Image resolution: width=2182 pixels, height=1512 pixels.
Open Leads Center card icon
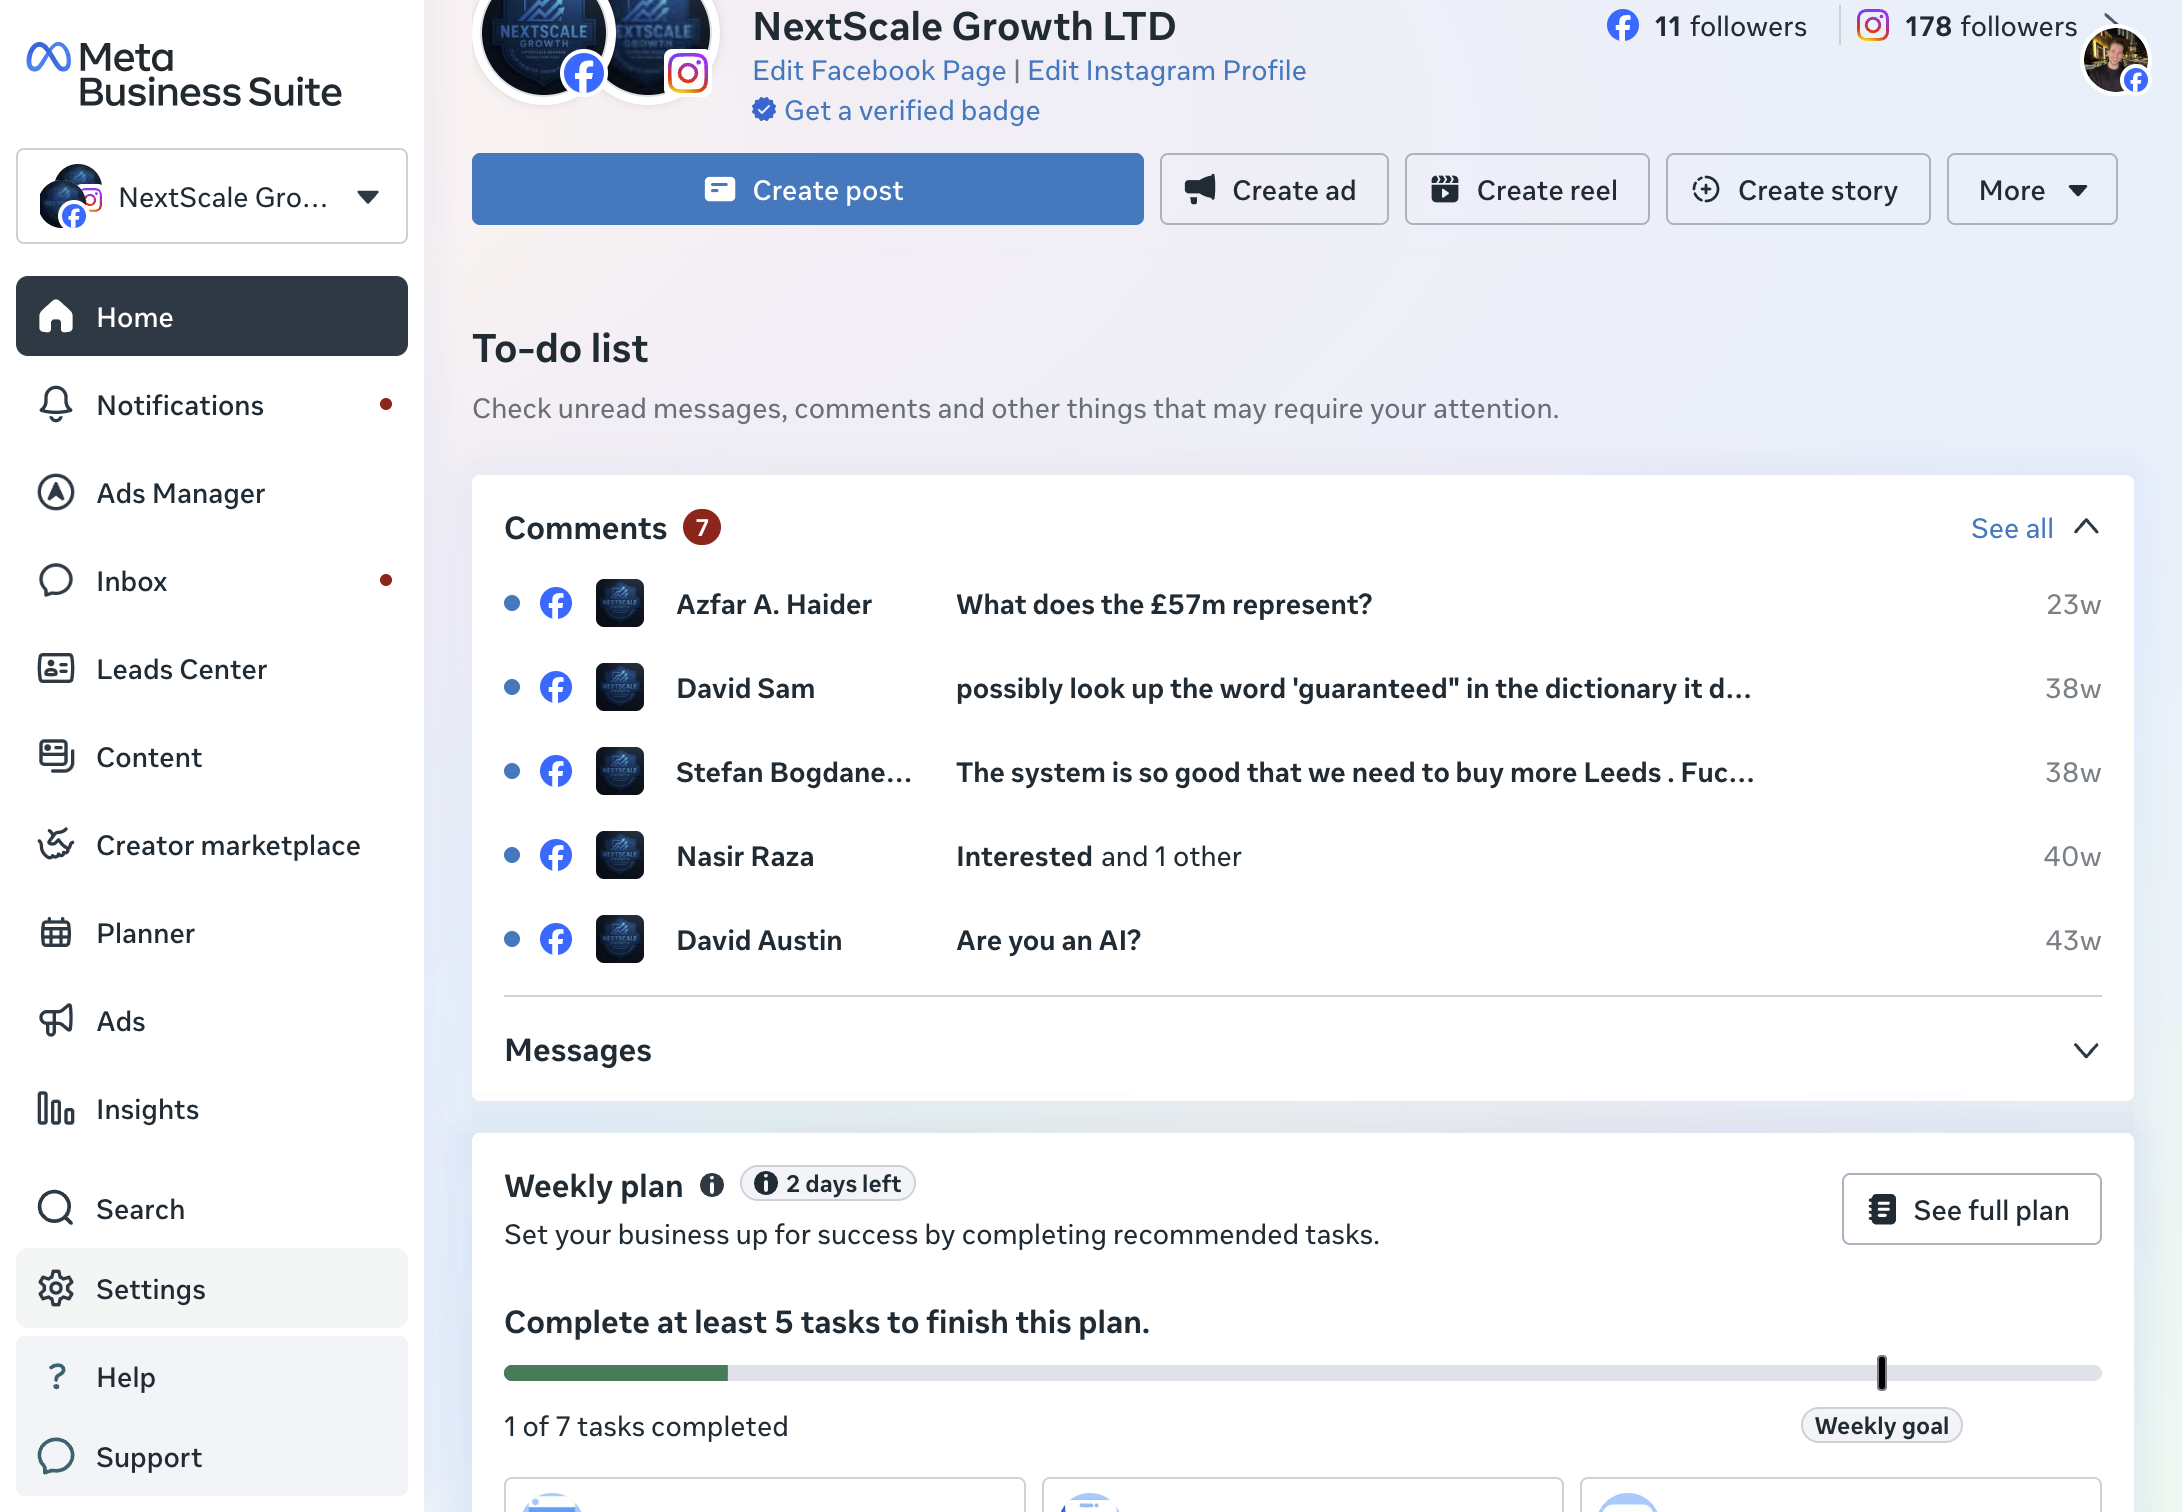click(x=56, y=669)
